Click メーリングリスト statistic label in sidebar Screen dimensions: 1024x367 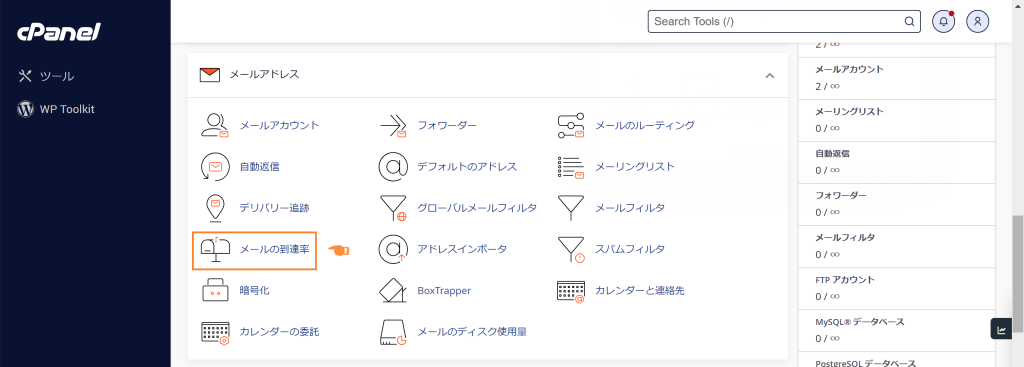(x=850, y=111)
